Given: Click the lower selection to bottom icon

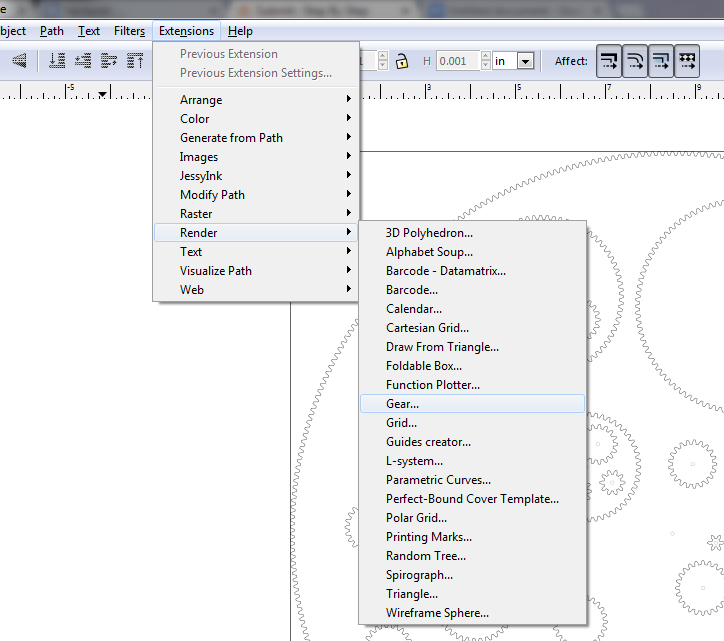Looking at the screenshot, I should [x=57, y=60].
